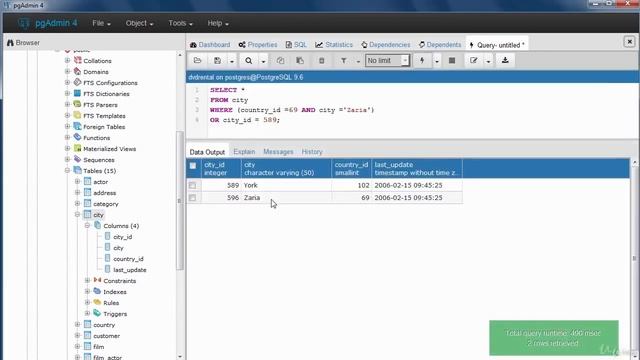Click the Edit pencil icon

tap(473, 61)
